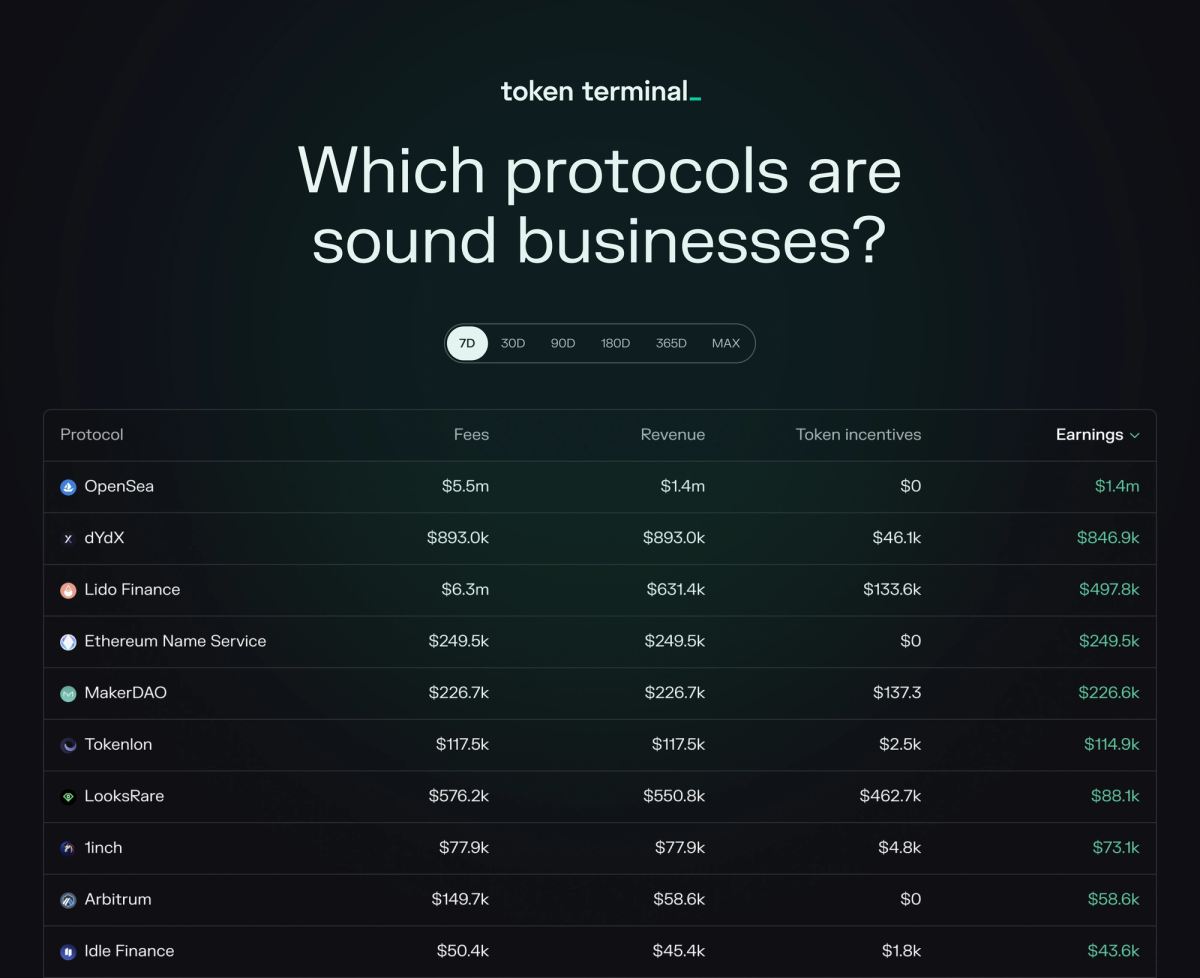The image size is (1200, 978).
Task: Sort by the Fees column header
Action: (x=471, y=435)
